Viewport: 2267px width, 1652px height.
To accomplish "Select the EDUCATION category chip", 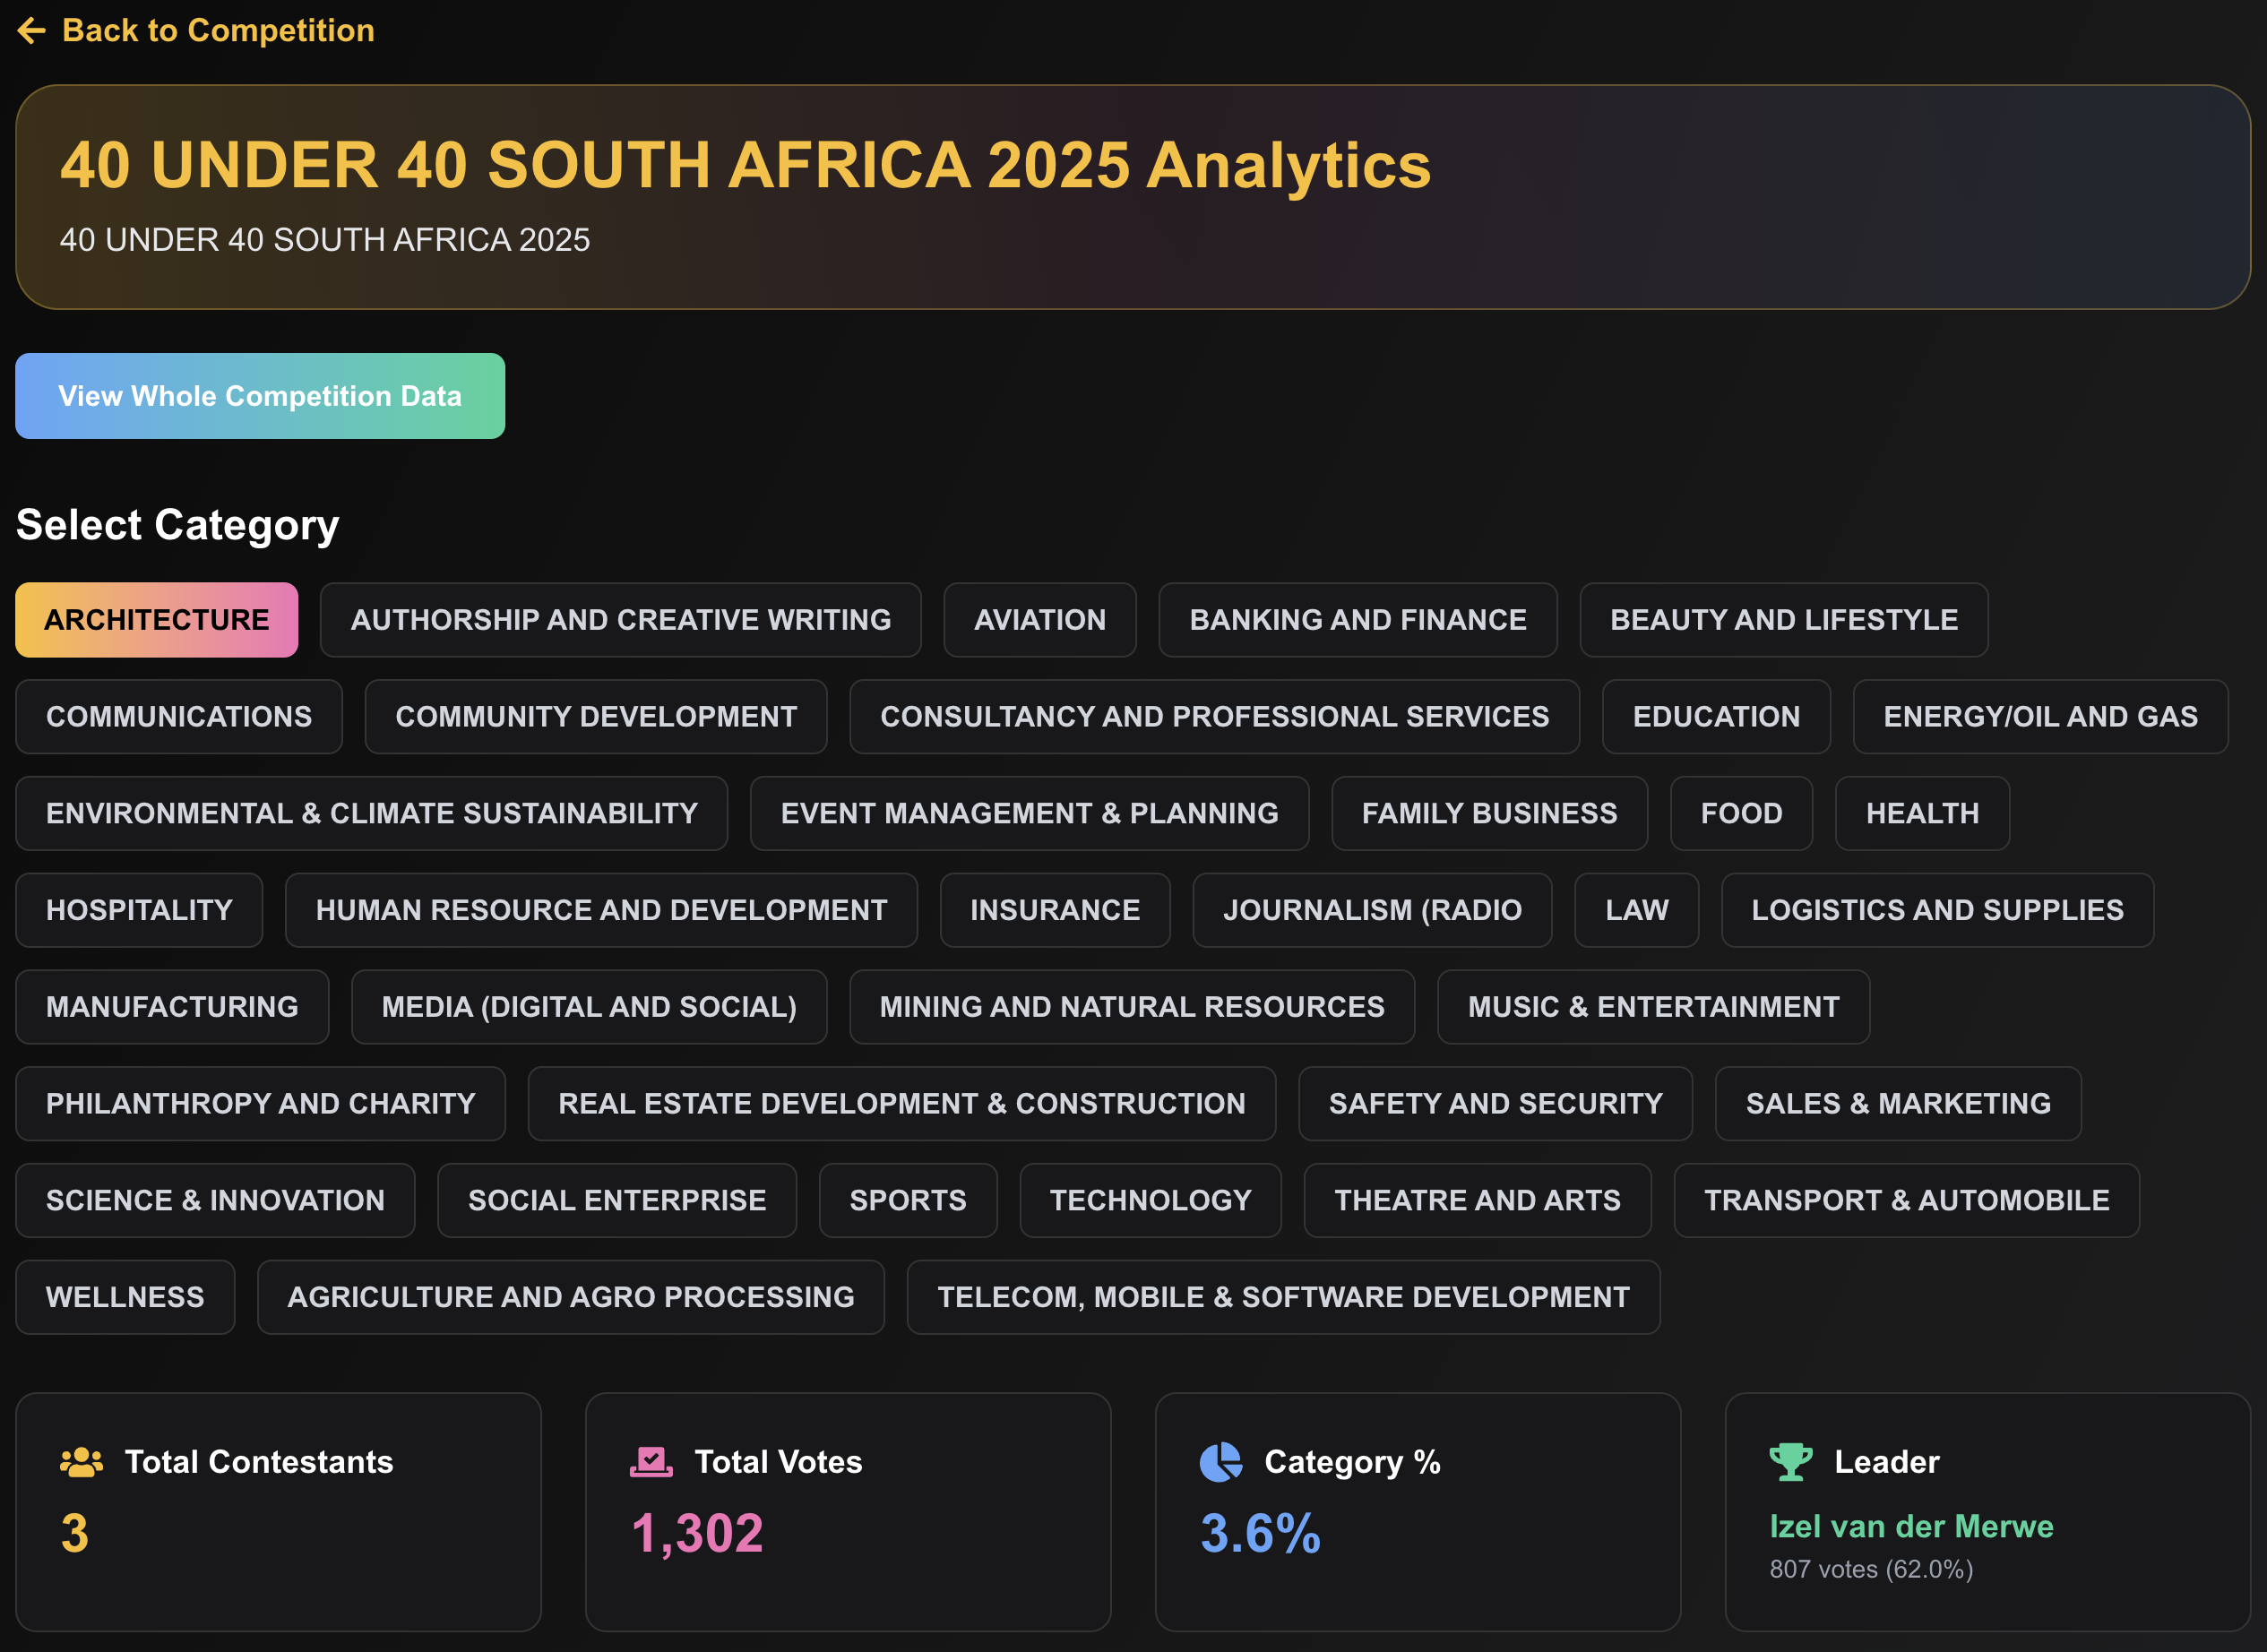I will [1715, 717].
